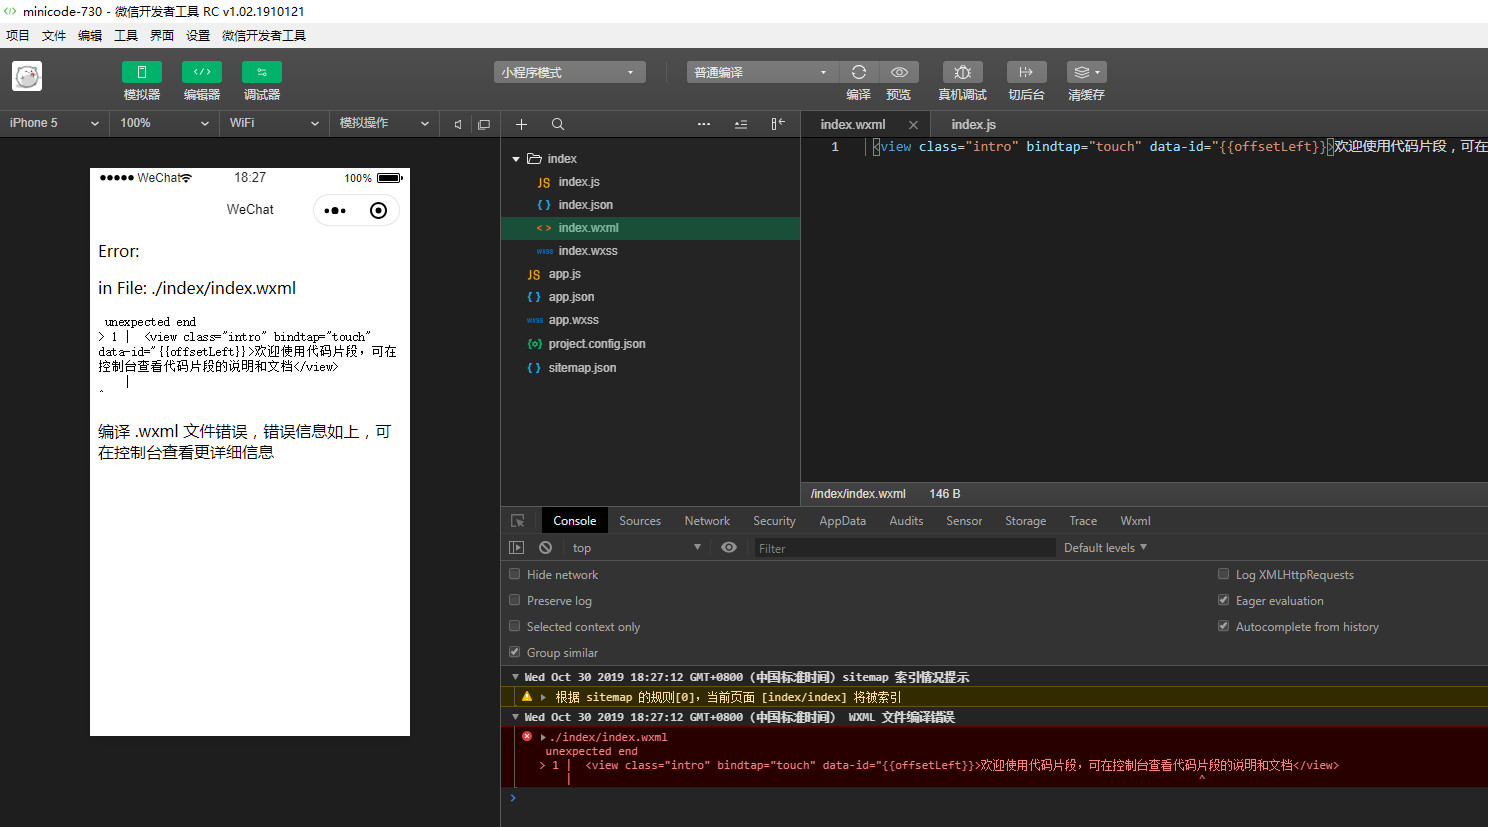Image resolution: width=1488 pixels, height=827 pixels.
Task: Toggle the editor panel button (编辑器)
Action: tap(202, 72)
